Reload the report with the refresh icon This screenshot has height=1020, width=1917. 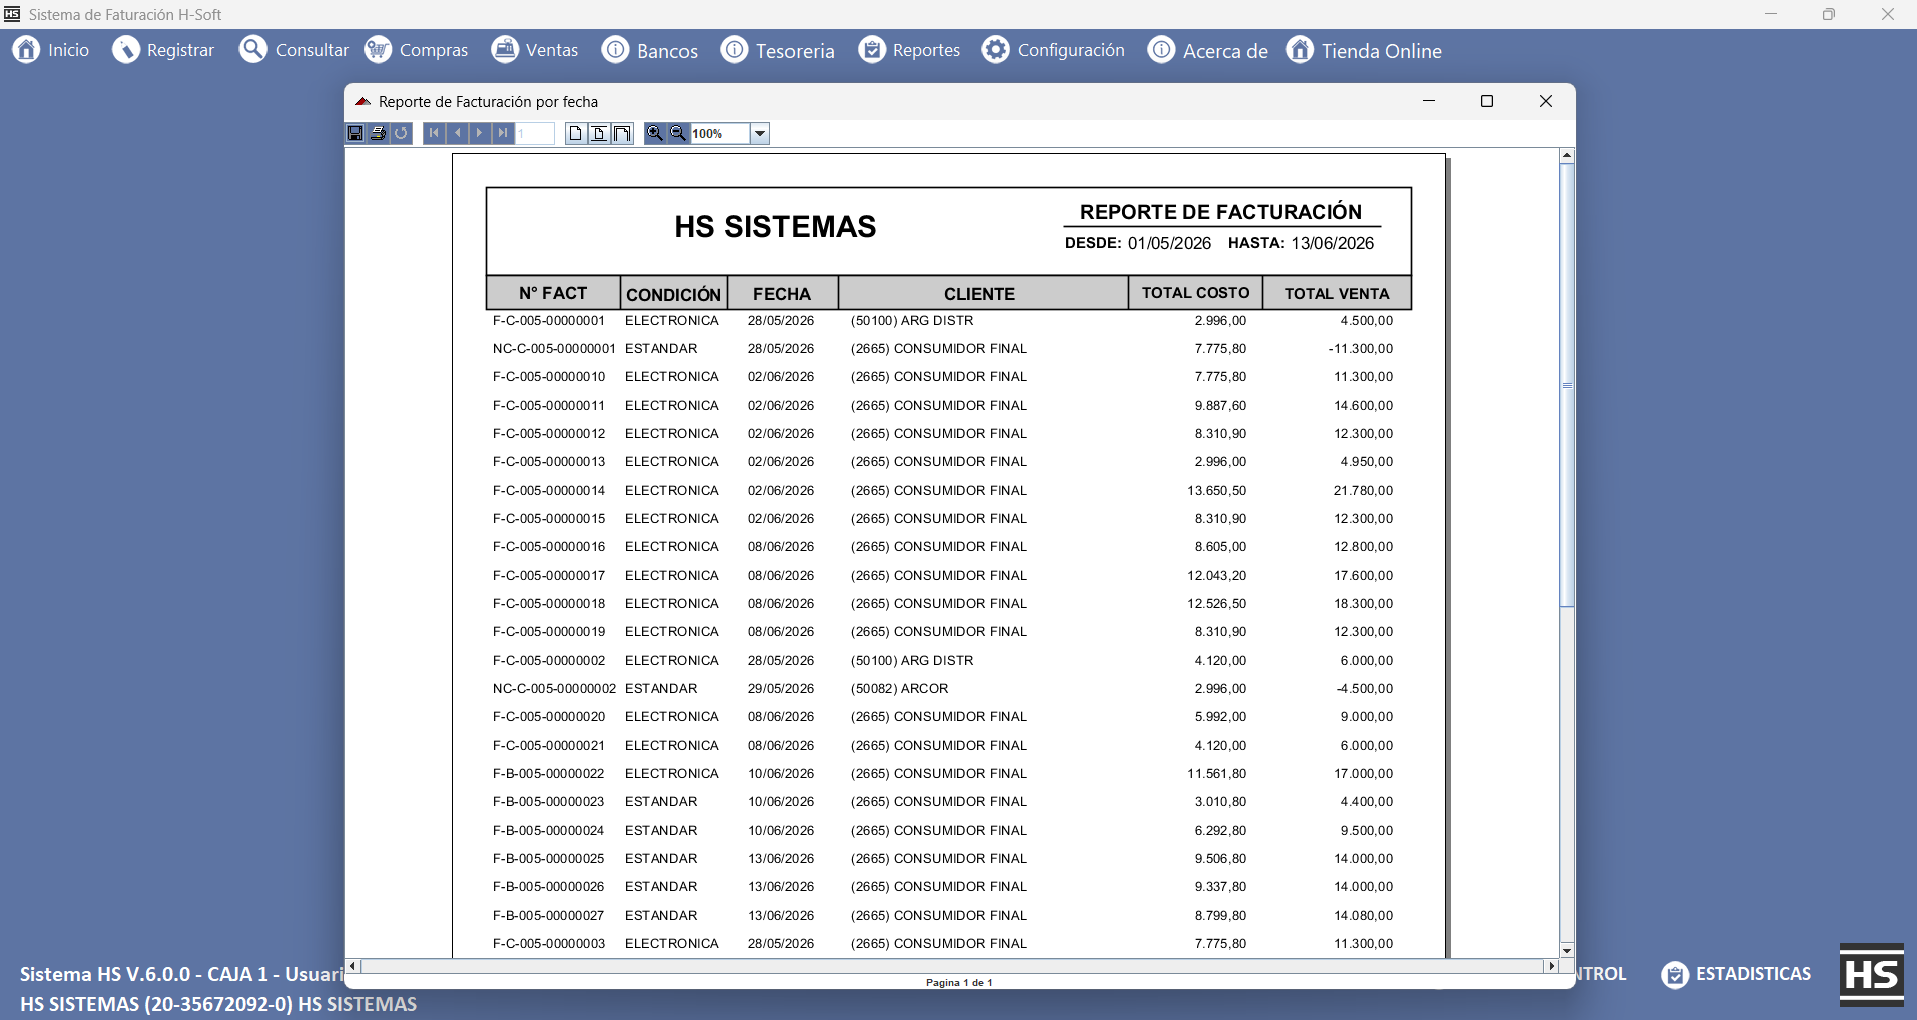(401, 133)
